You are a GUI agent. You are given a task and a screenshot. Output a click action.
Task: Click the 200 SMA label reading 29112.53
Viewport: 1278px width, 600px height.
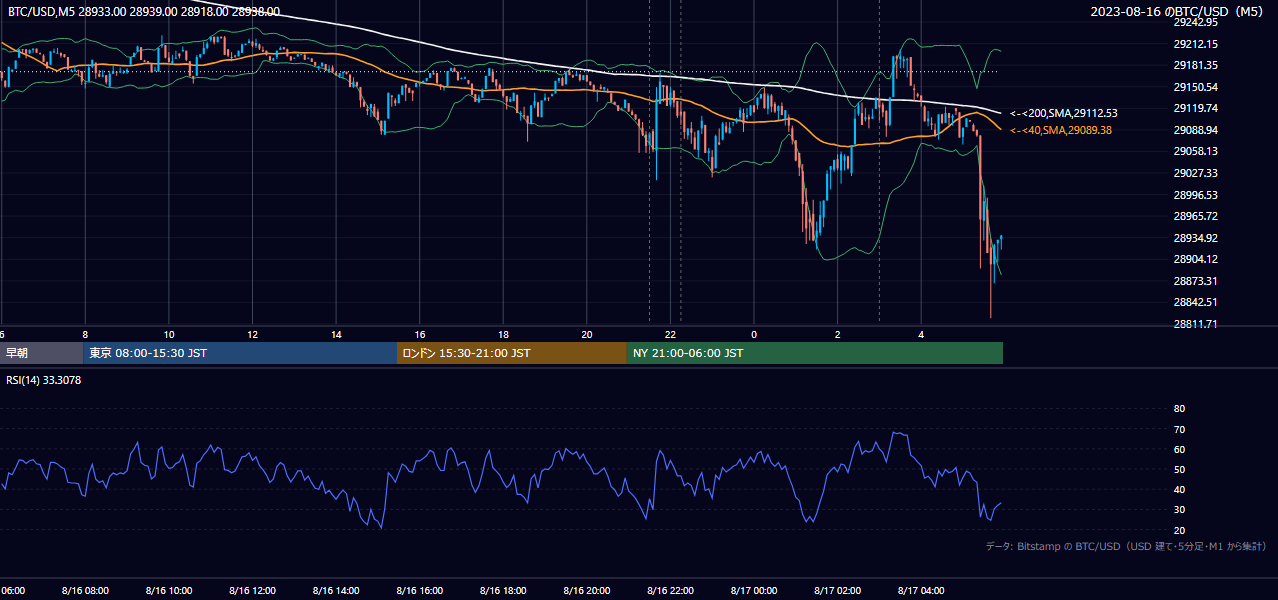[x=1064, y=113]
